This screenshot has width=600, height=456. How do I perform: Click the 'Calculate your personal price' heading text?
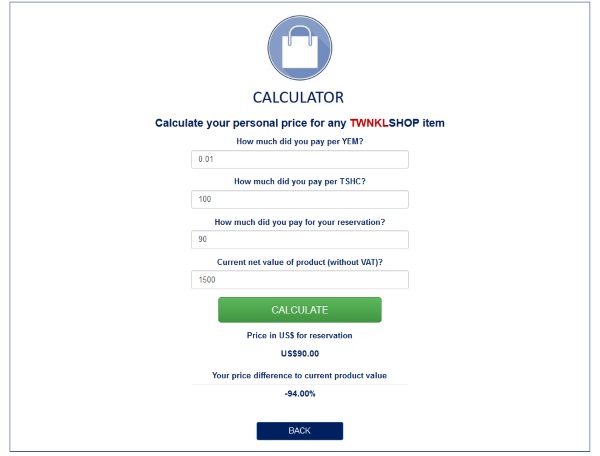pyautogui.click(x=300, y=123)
